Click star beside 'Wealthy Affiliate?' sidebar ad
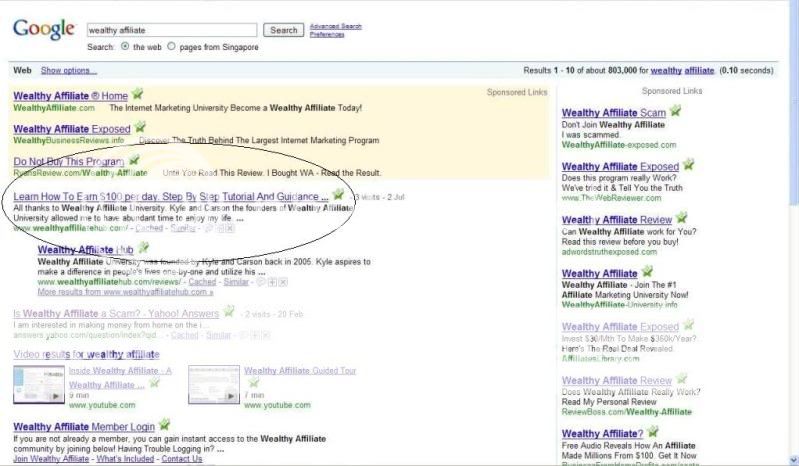Viewport: 799px width, 466px height. click(653, 432)
